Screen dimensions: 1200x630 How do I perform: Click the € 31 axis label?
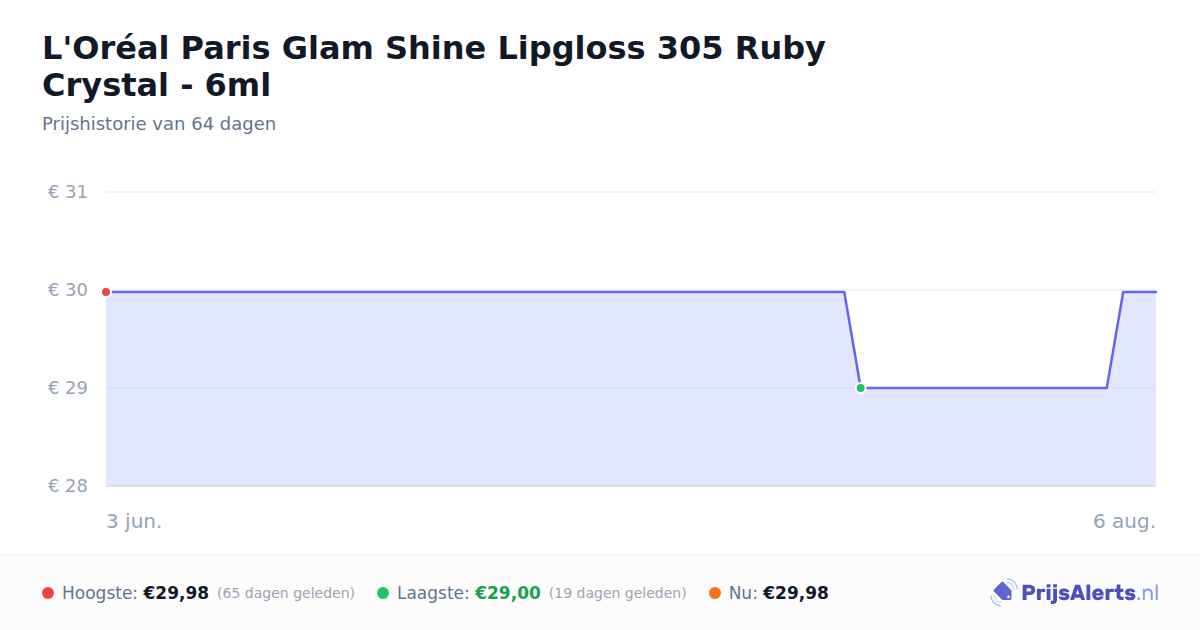click(x=68, y=192)
